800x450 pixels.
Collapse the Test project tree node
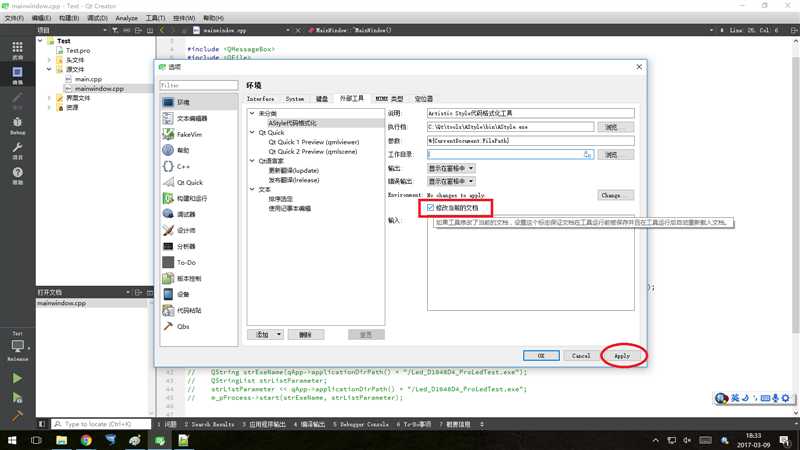click(x=40, y=41)
